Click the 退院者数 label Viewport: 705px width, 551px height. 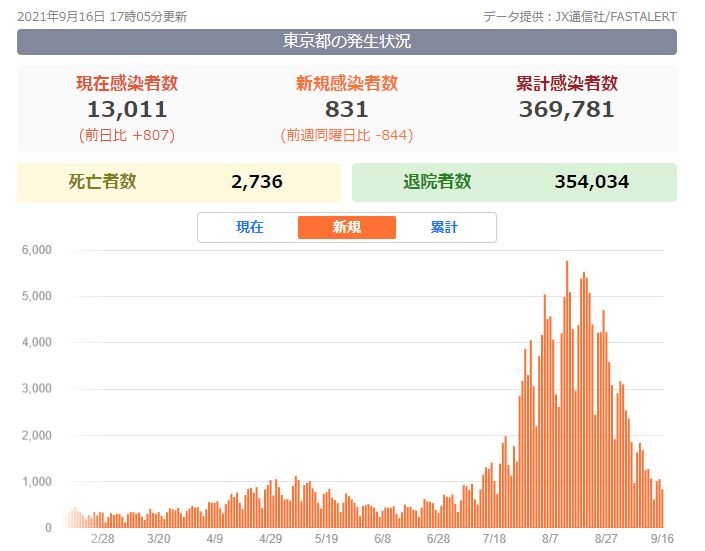pos(437,182)
